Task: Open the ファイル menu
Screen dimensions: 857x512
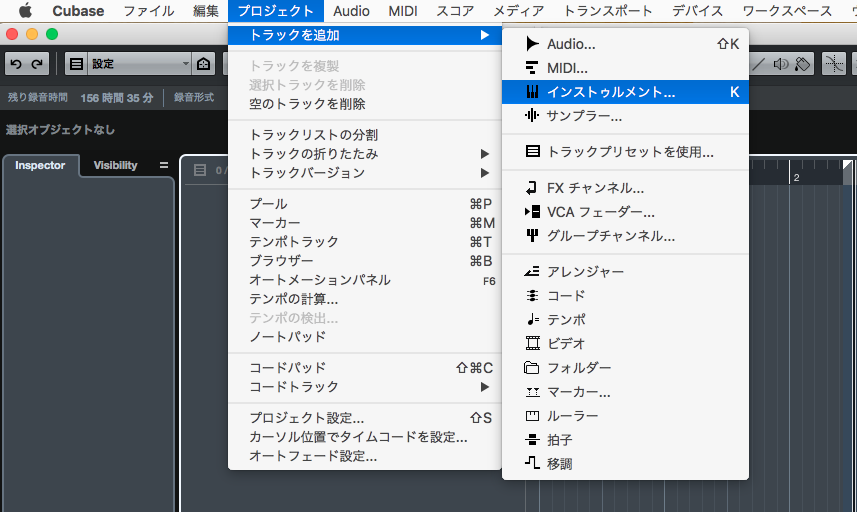Action: point(149,10)
